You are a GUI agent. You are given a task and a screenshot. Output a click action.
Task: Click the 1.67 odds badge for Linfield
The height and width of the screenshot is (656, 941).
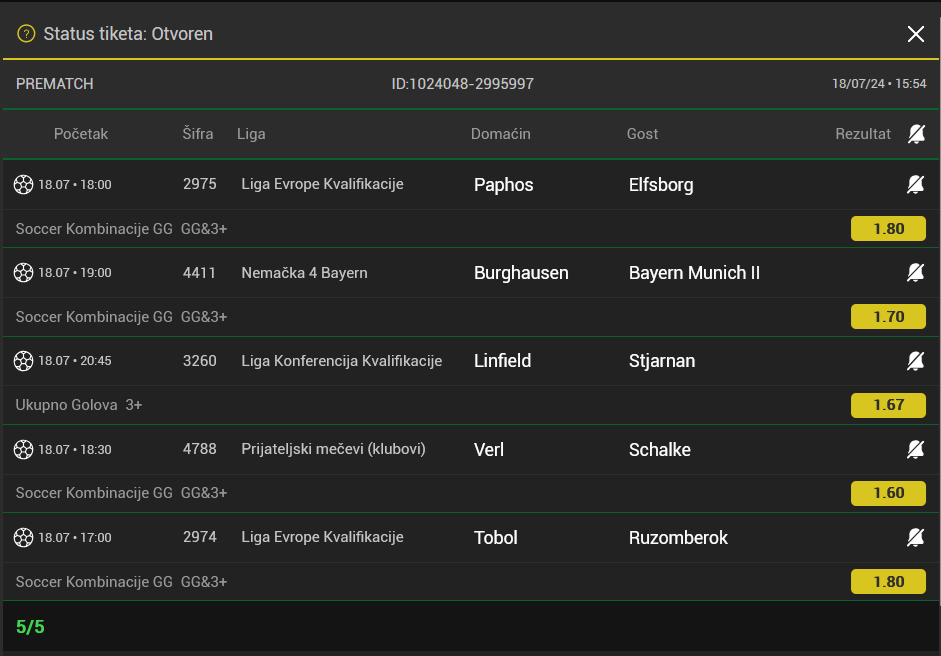pyautogui.click(x=888, y=405)
